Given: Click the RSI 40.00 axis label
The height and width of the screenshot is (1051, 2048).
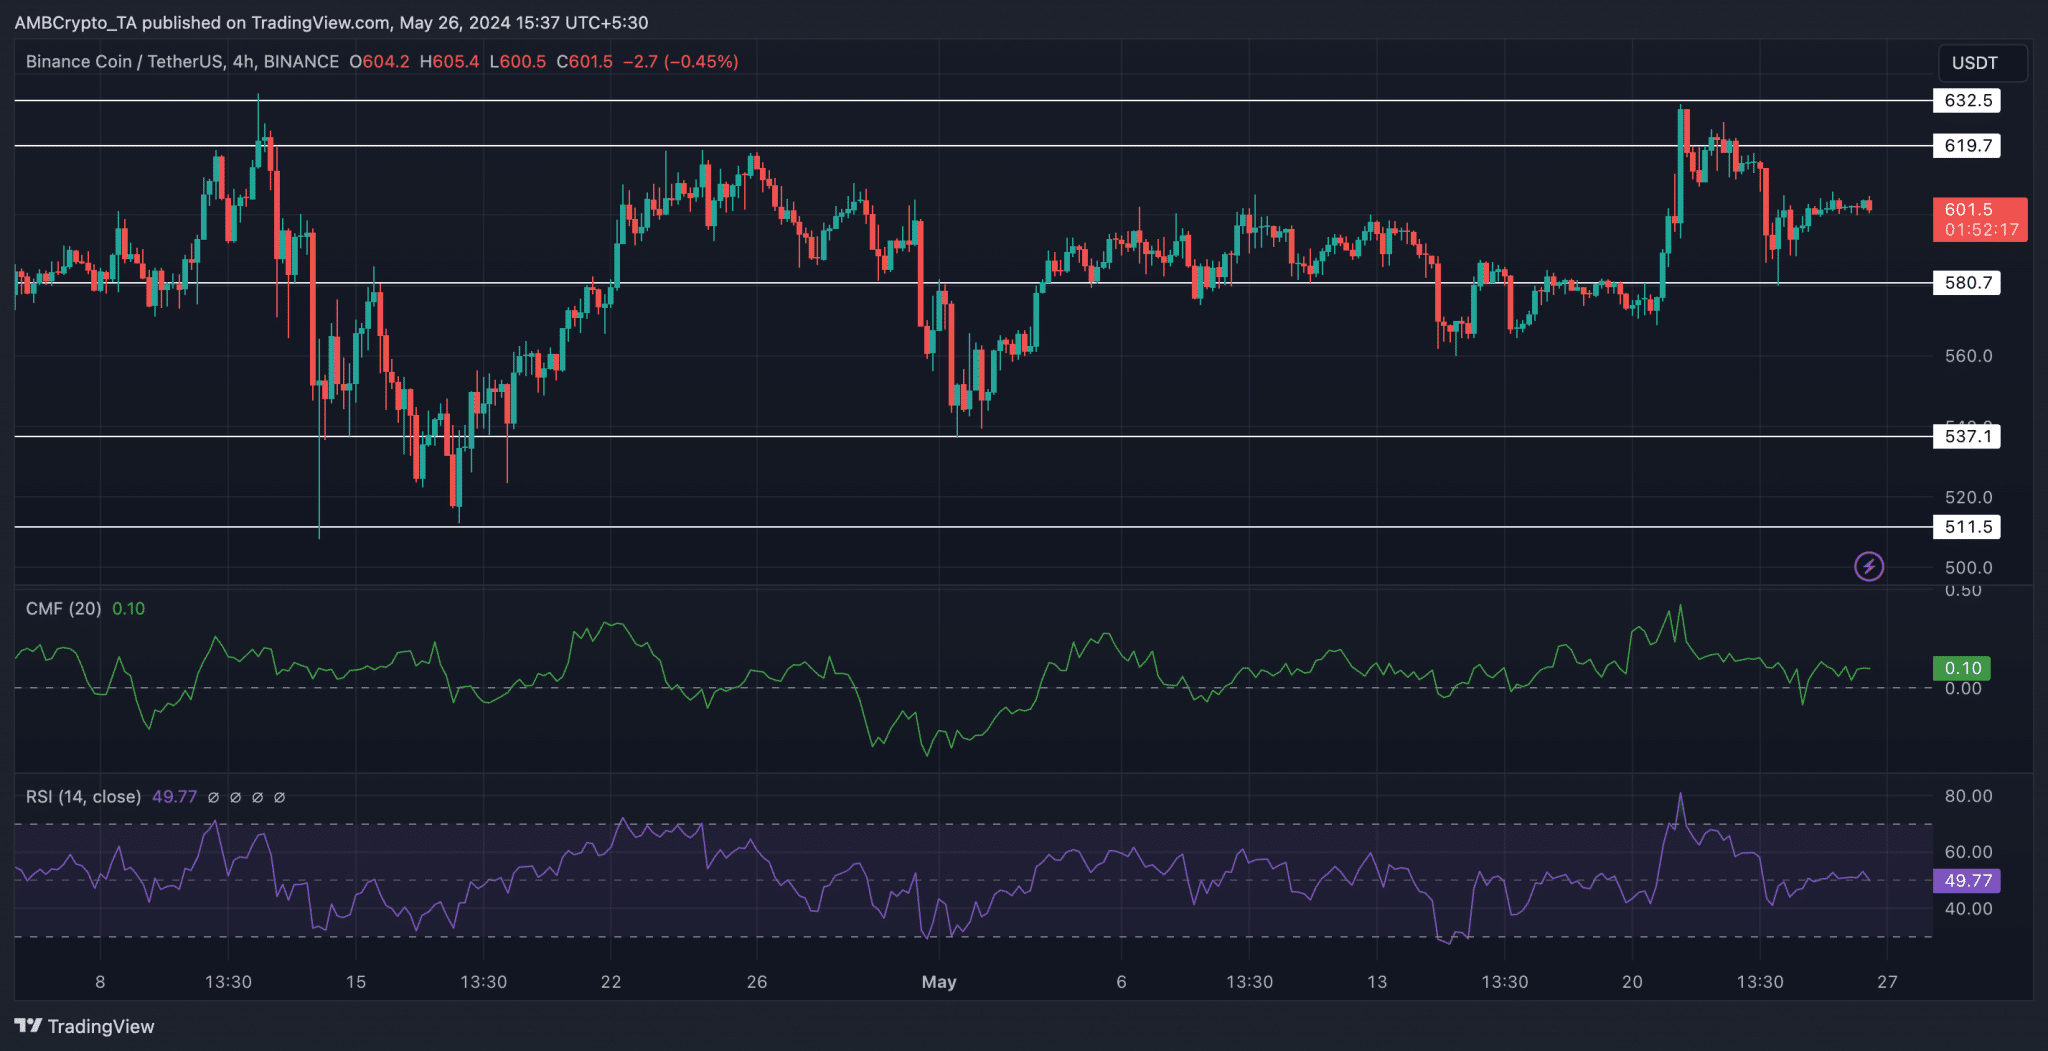Looking at the screenshot, I should pyautogui.click(x=1968, y=909).
